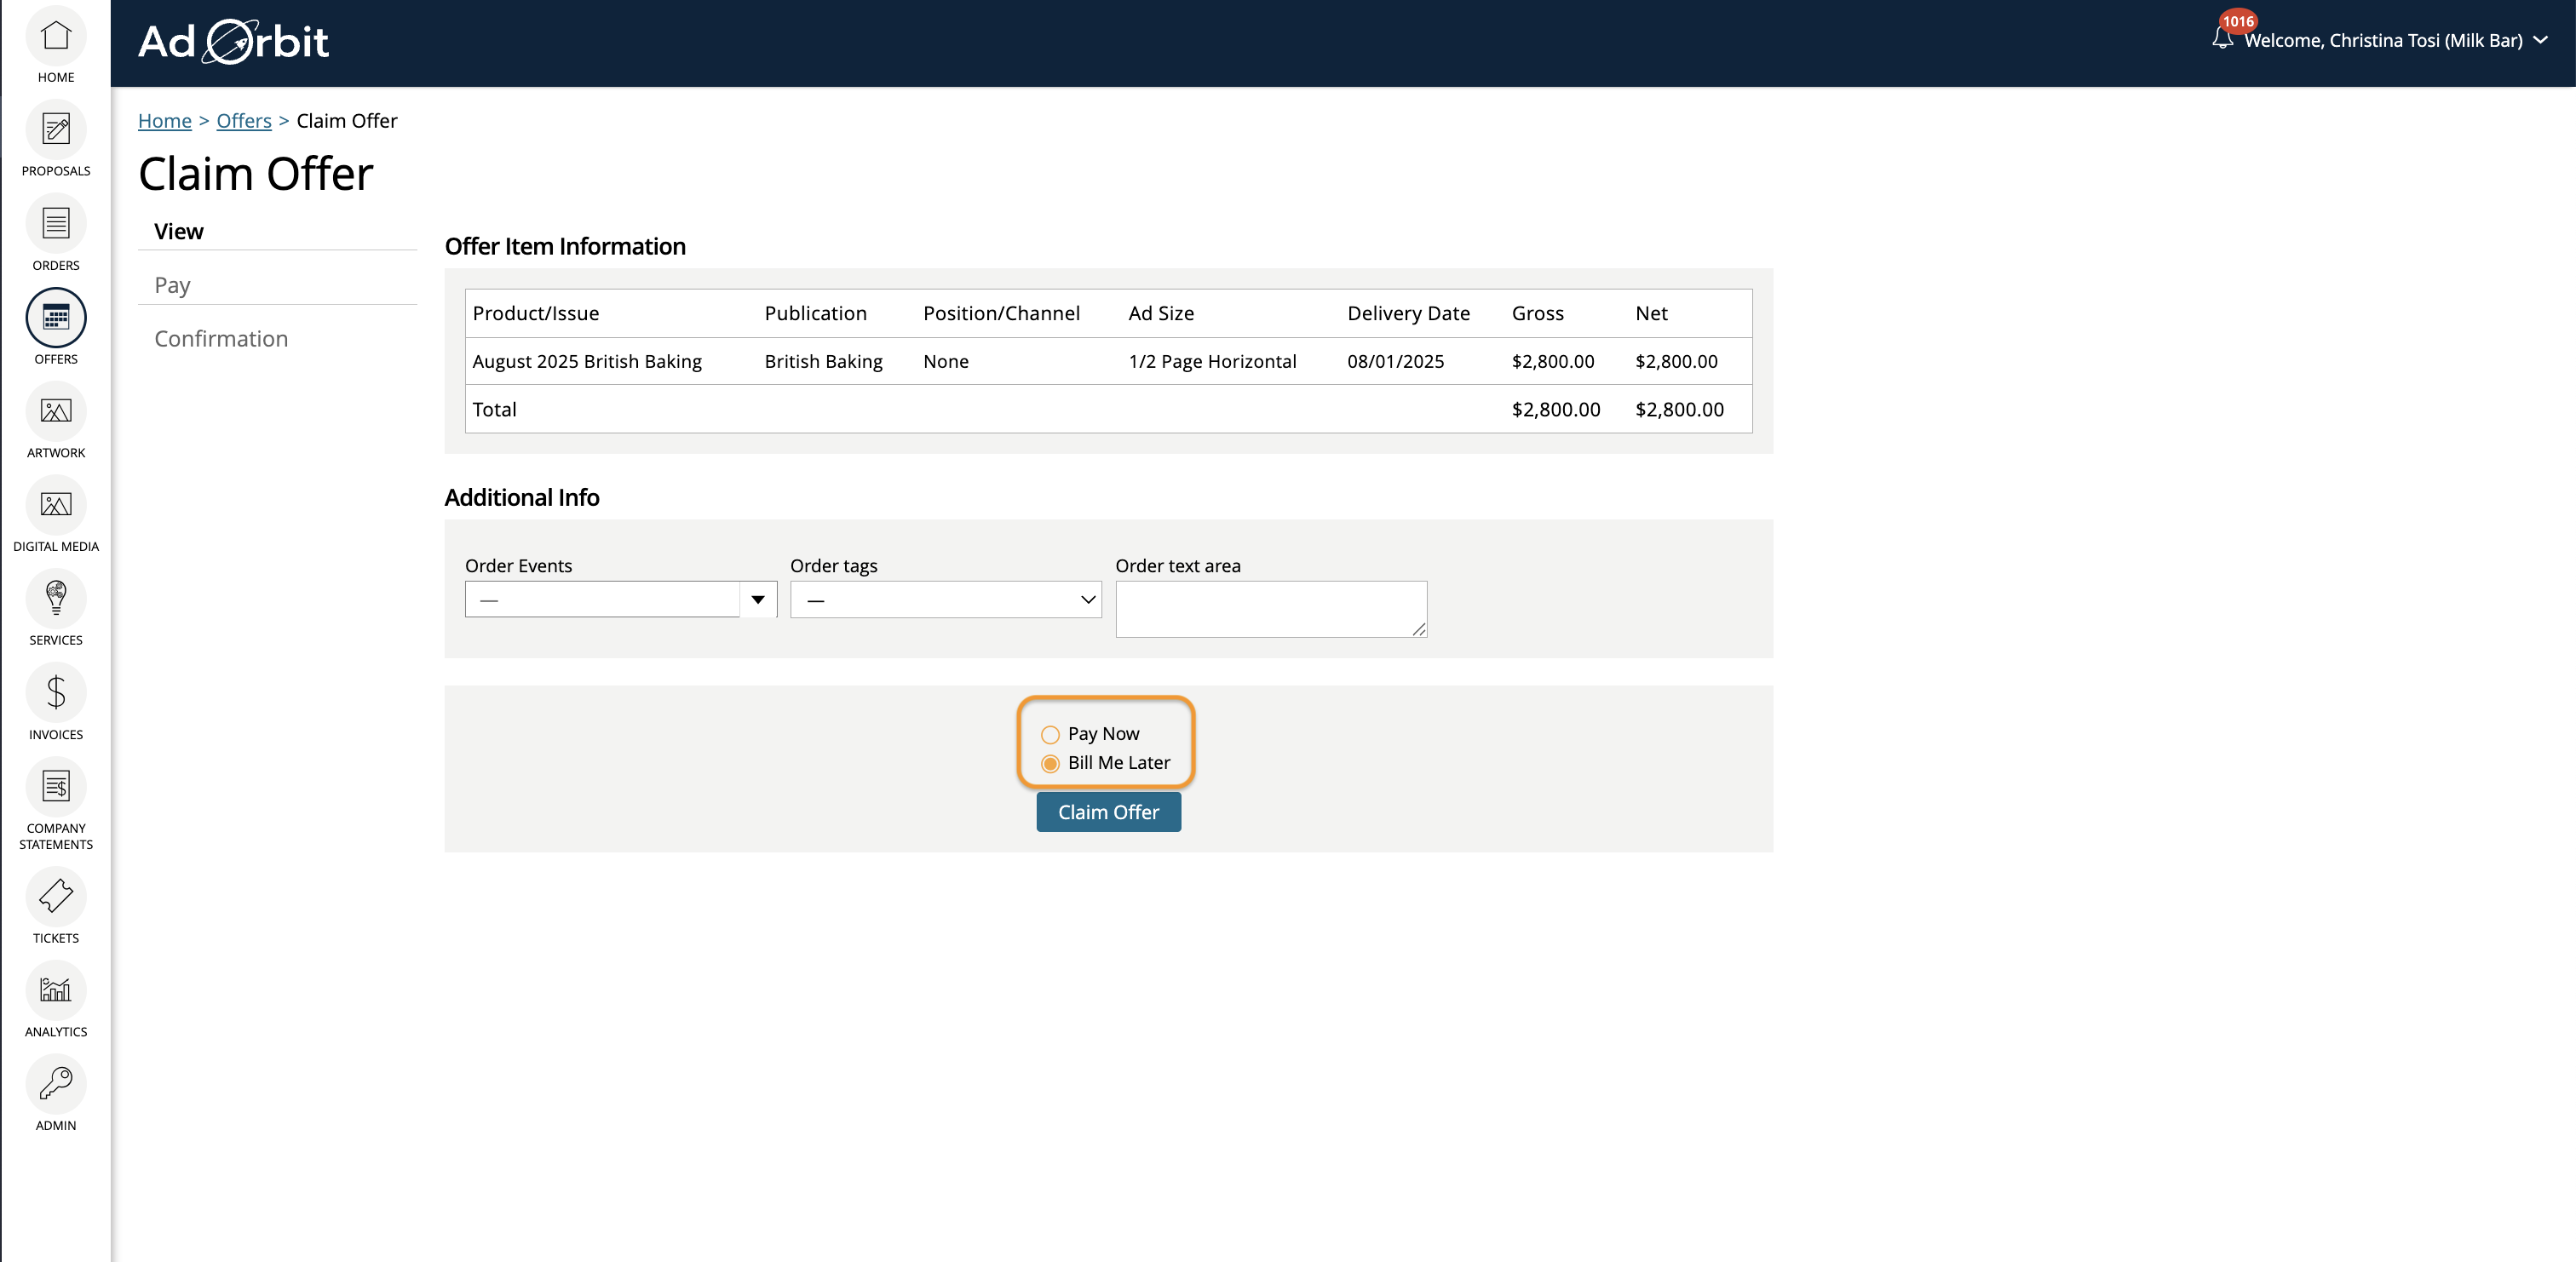Follow the Offers breadcrumb link
This screenshot has width=2576, height=1262.
pos(244,121)
